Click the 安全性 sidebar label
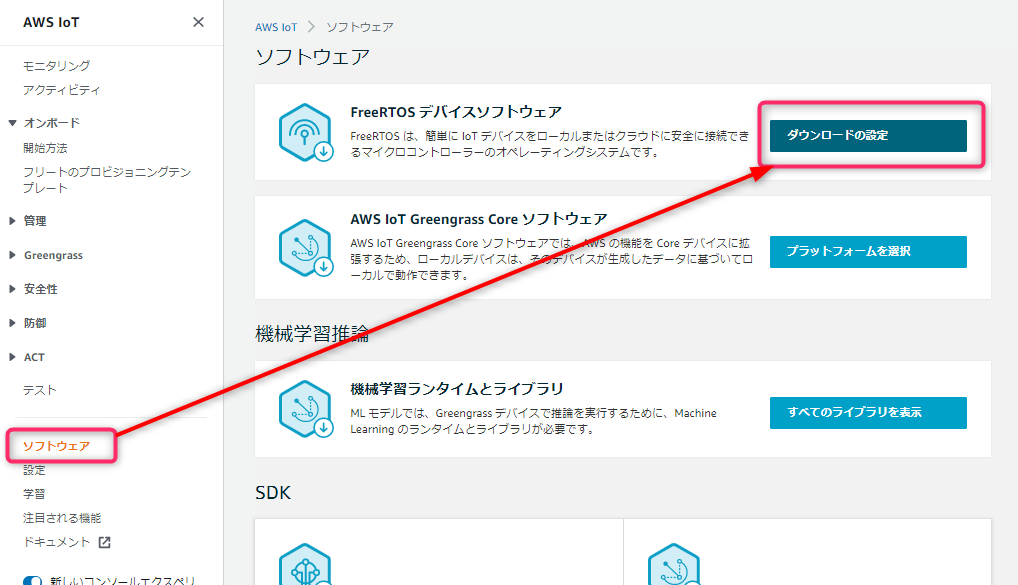This screenshot has width=1018, height=585. pos(41,289)
